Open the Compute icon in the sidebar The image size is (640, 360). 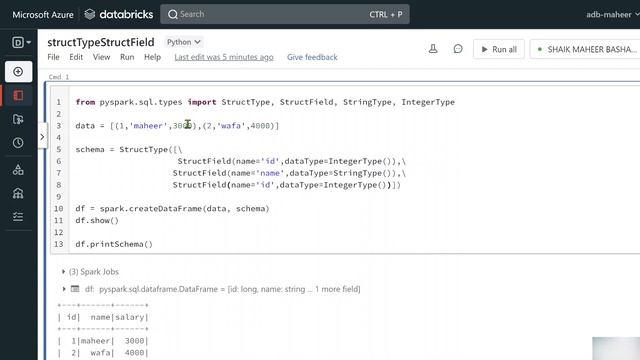coord(18,193)
